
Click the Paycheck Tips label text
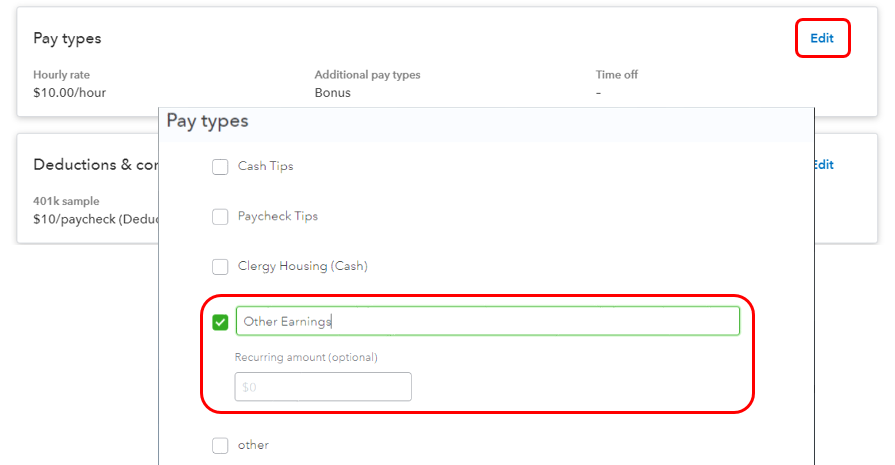[277, 216]
